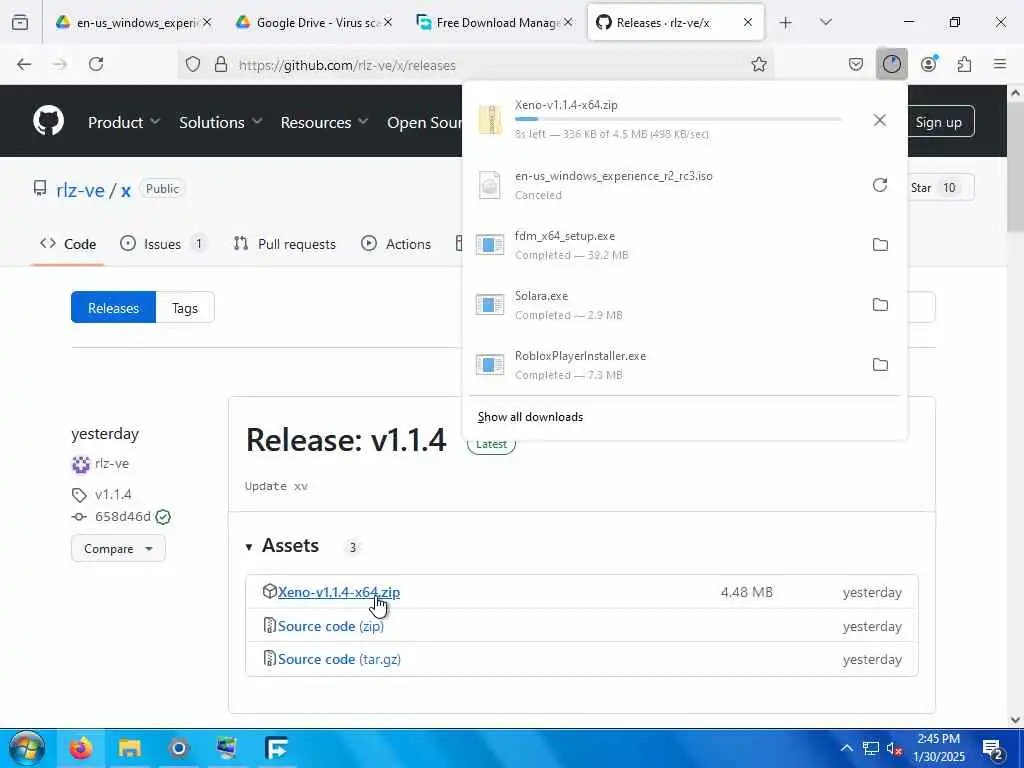
Task: Open a new browser tab
Action: (786, 23)
